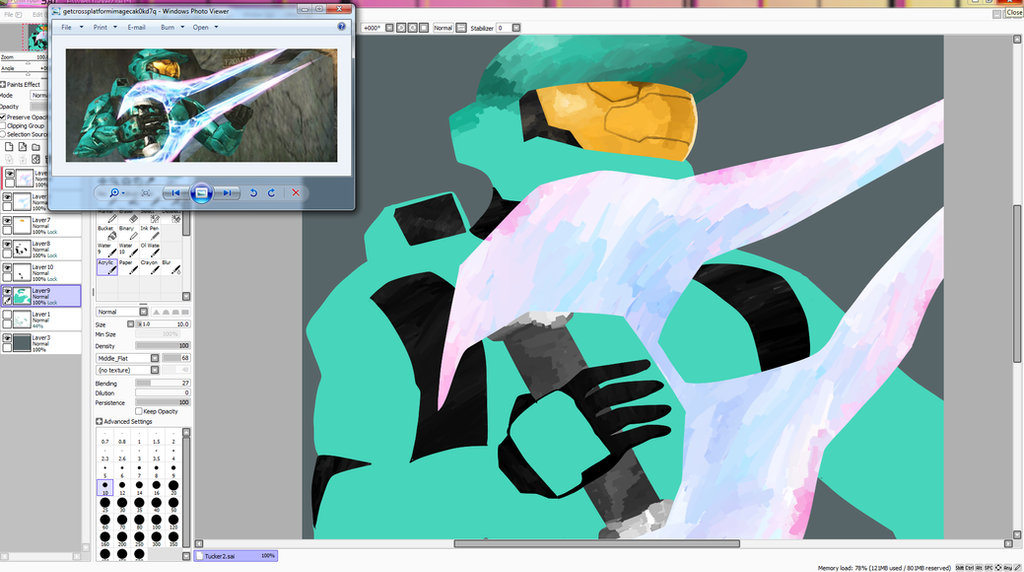The width and height of the screenshot is (1024, 572).
Task: Go to next image in Photo Viewer
Action: point(227,193)
